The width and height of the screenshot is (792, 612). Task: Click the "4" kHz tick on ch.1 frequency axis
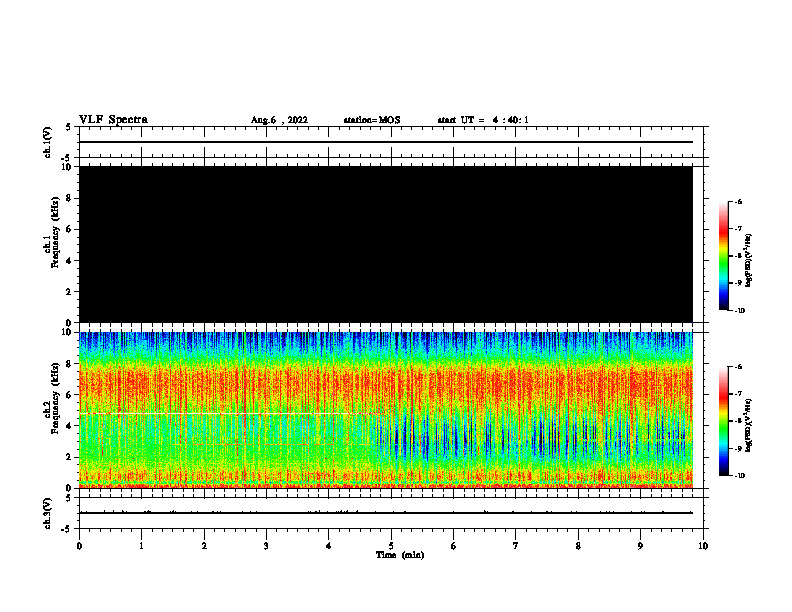pos(70,261)
